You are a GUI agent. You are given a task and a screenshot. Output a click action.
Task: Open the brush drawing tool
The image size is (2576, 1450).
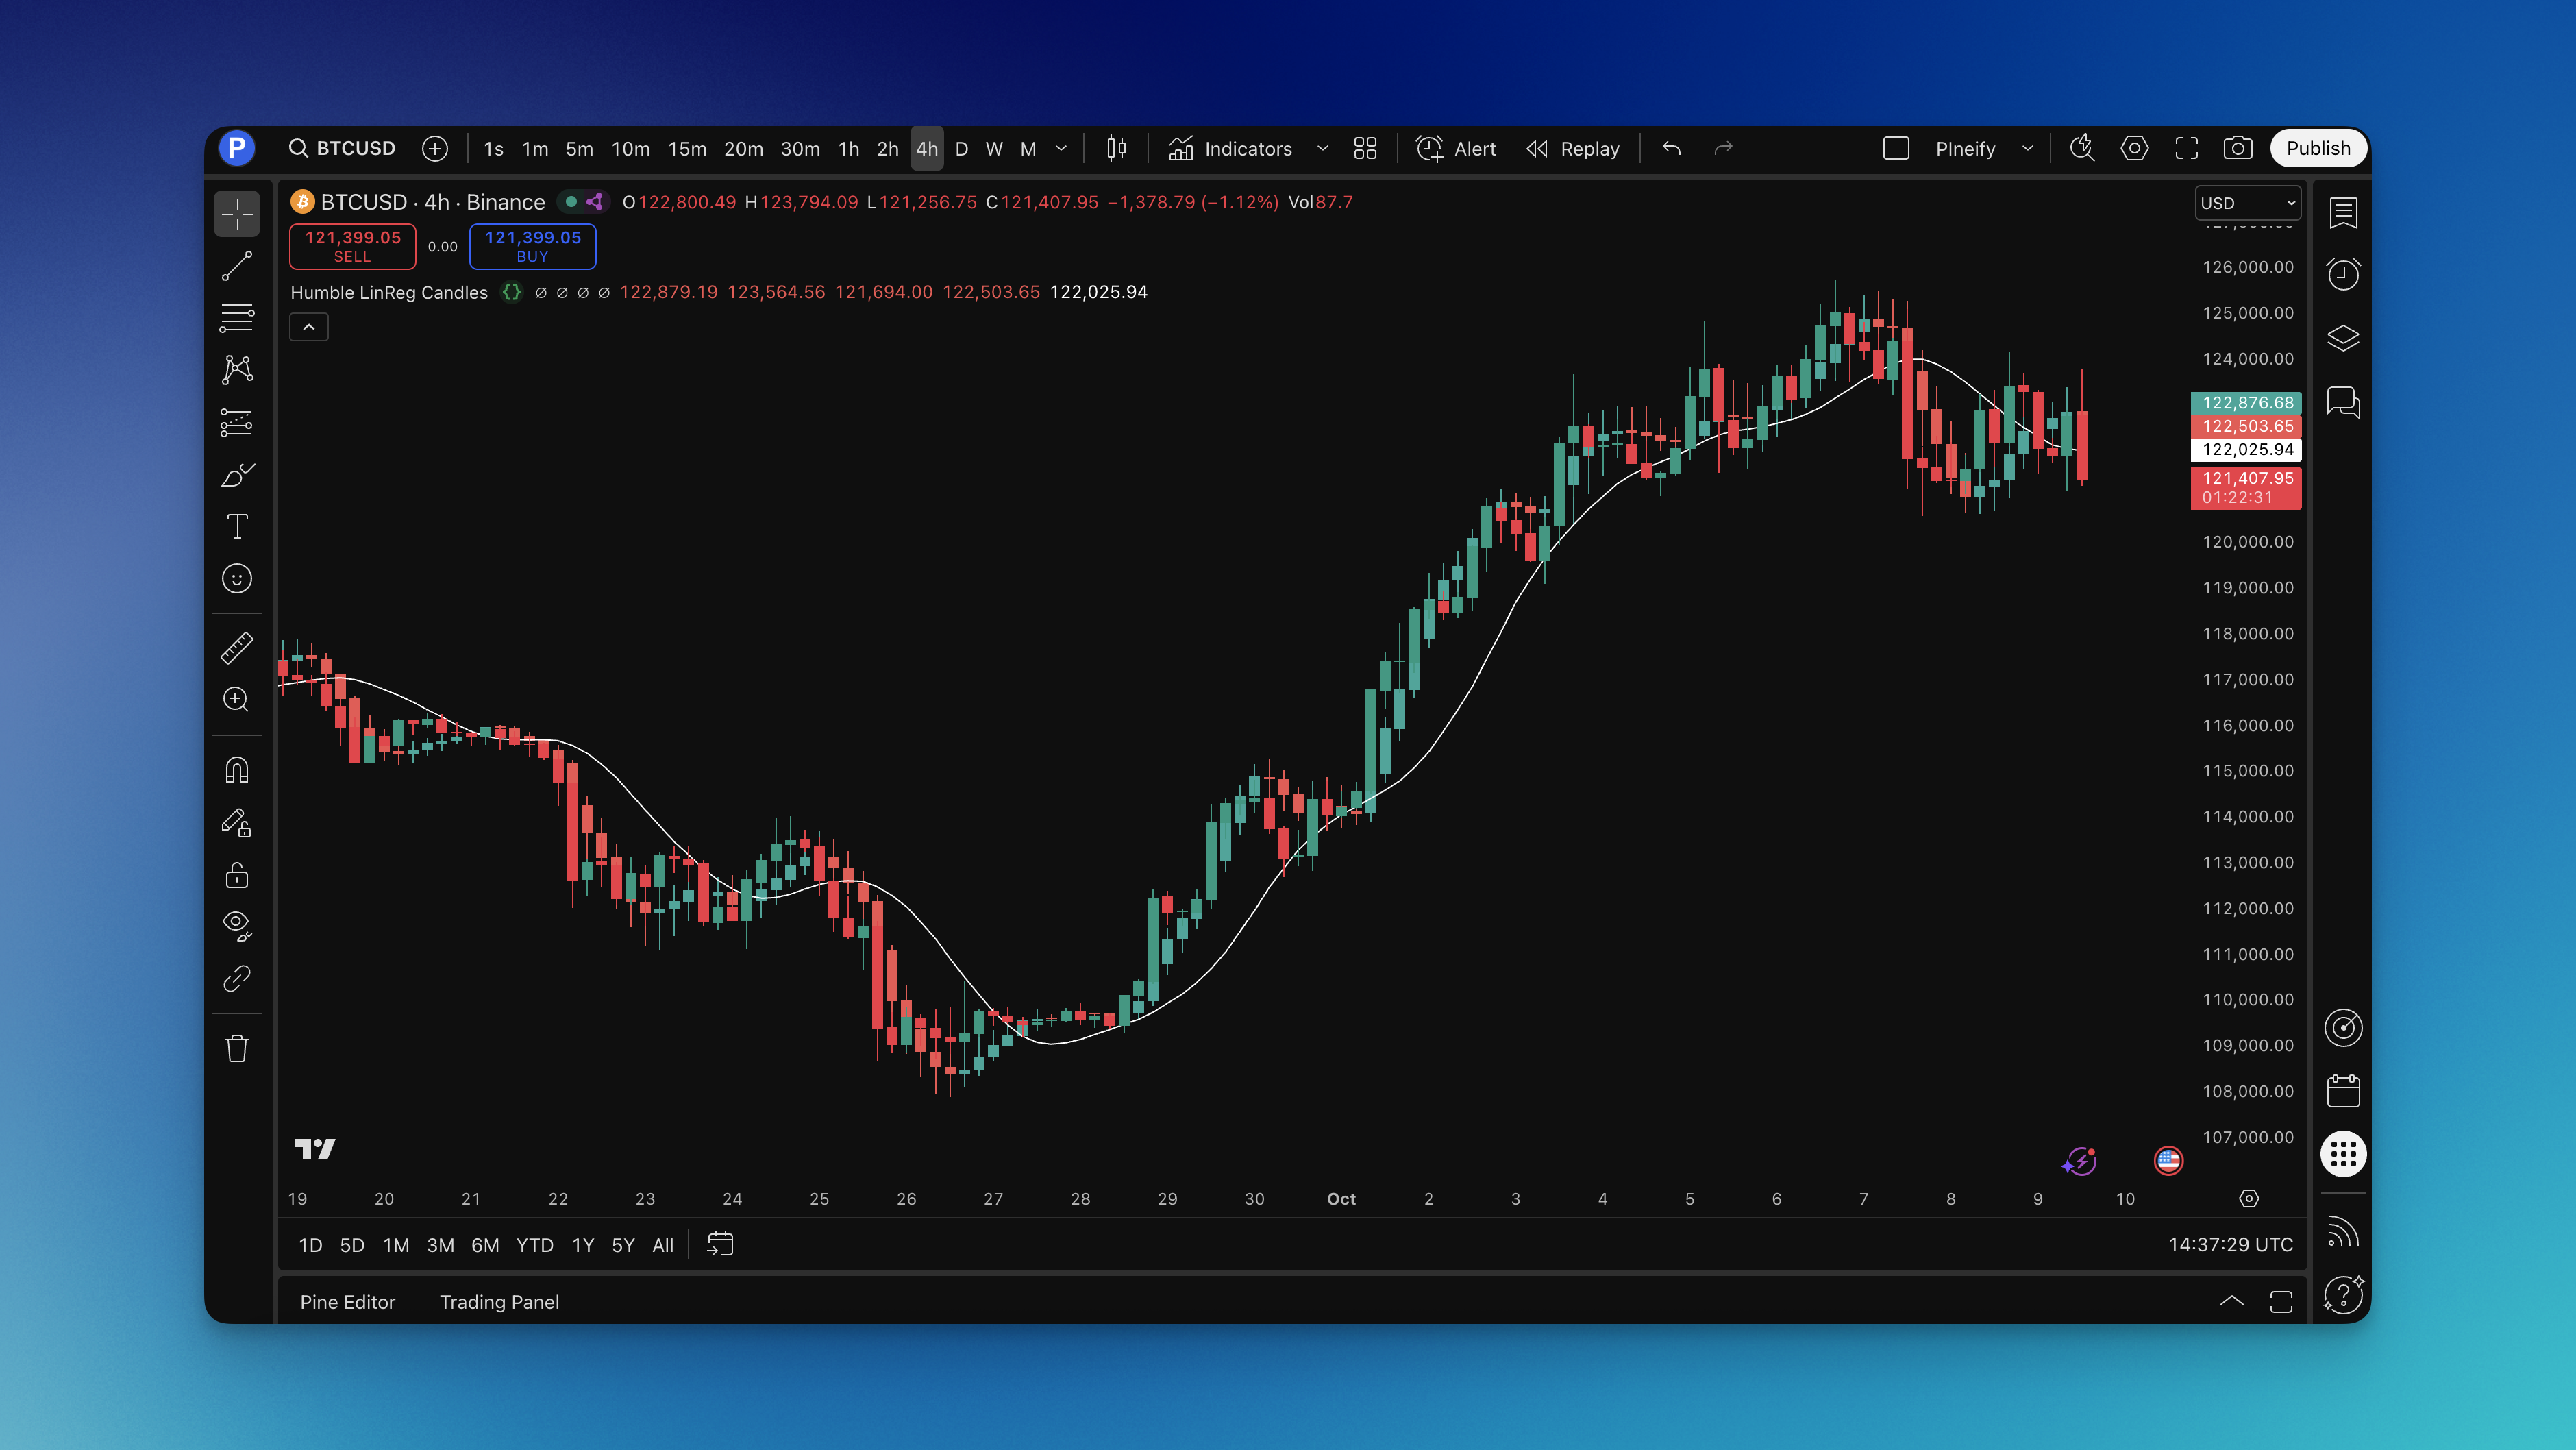237,475
